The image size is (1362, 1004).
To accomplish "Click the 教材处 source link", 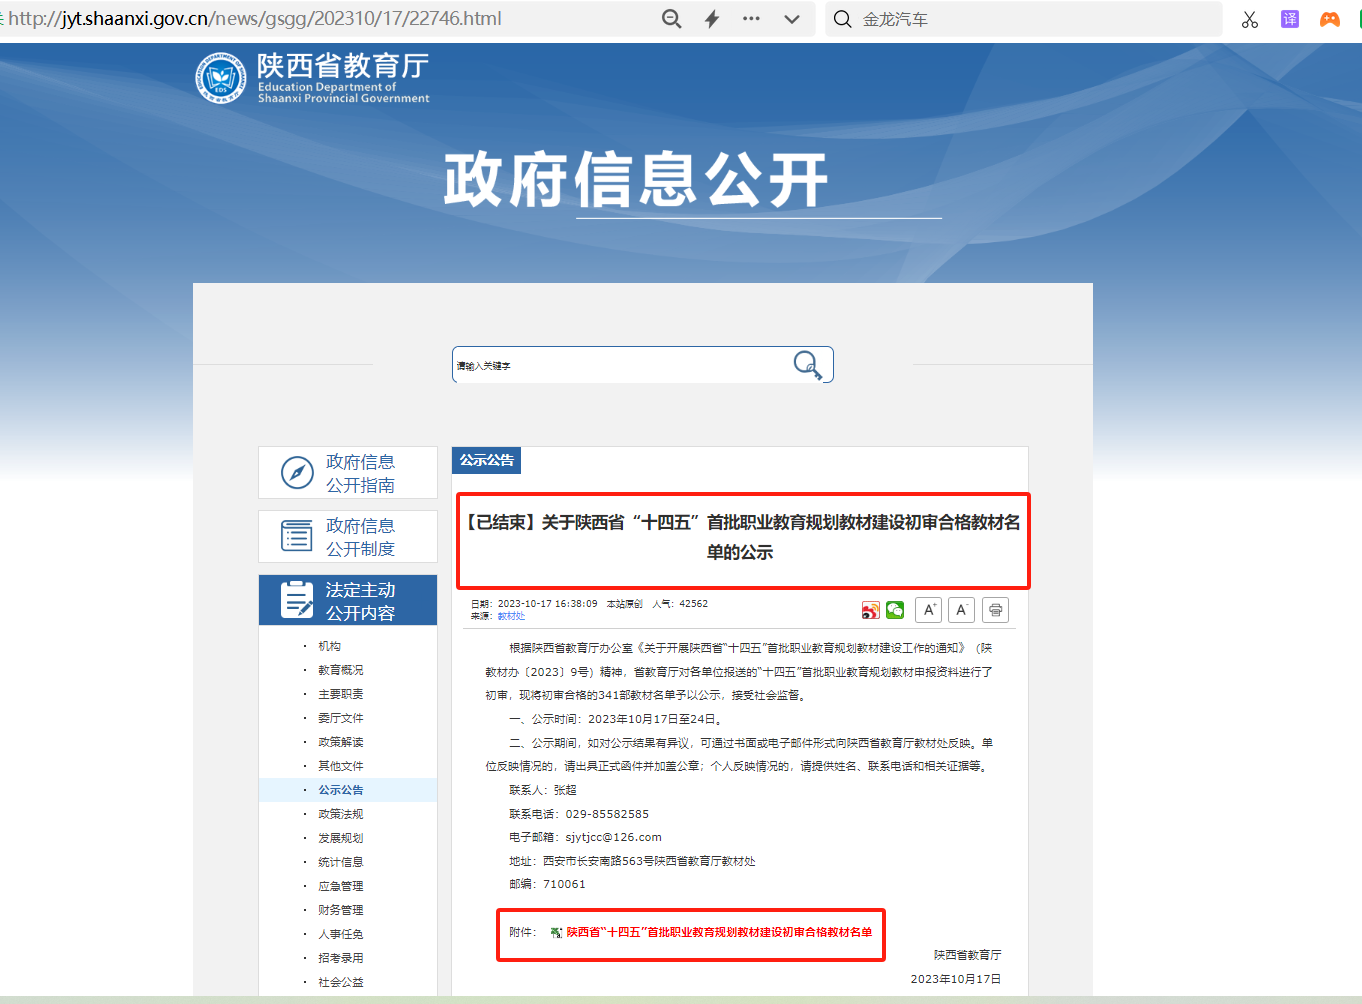I will pos(511,616).
